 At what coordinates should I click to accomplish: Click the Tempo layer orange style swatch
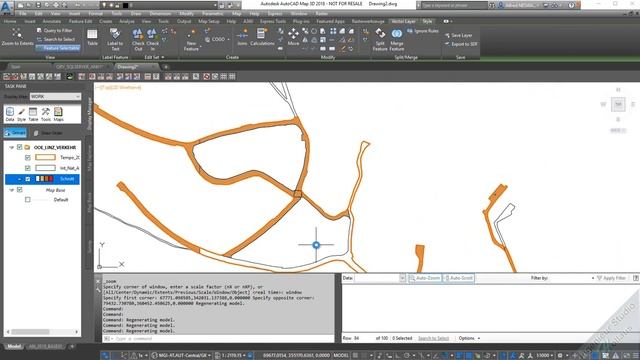45,157
